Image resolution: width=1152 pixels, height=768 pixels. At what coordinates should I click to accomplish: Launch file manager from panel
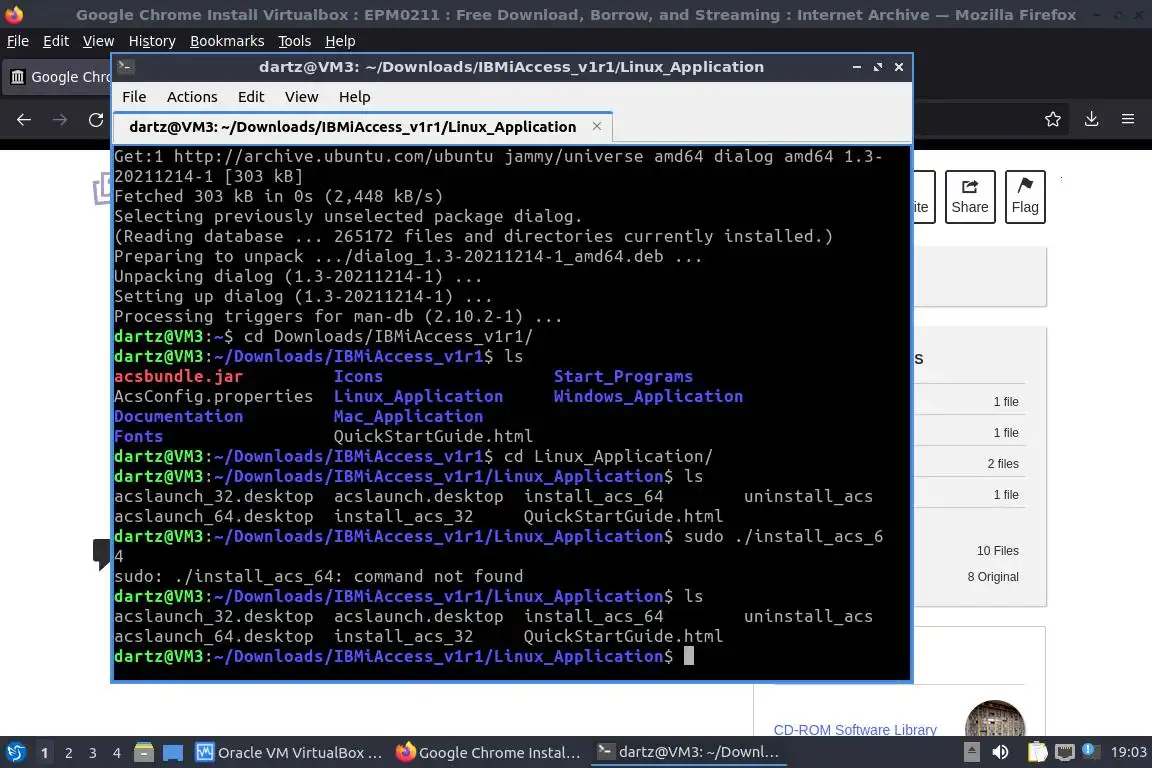point(144,753)
